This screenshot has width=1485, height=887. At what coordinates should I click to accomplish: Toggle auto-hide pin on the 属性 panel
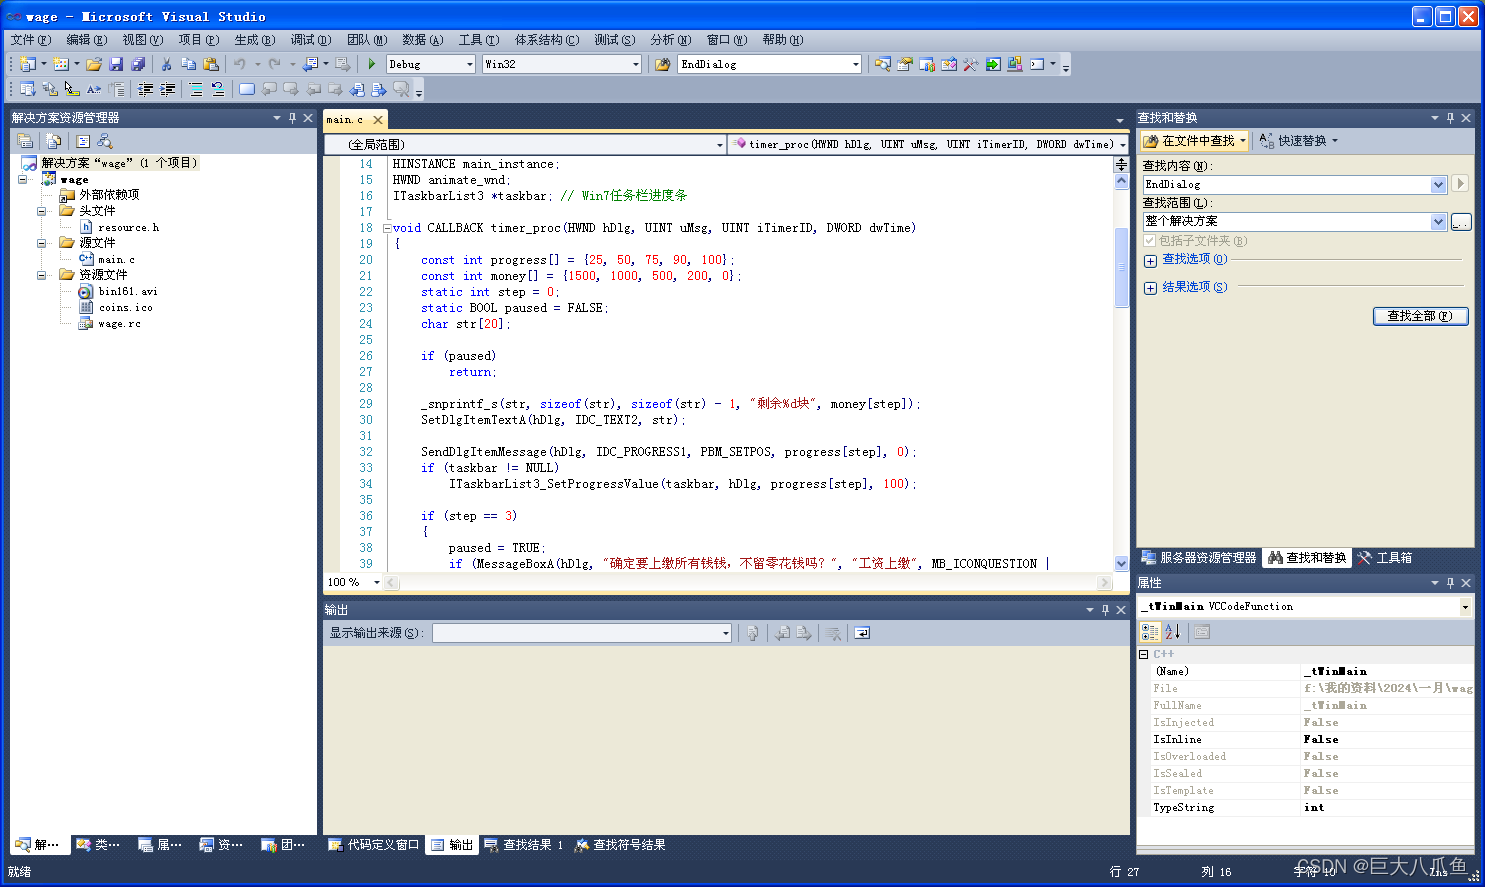pyautogui.click(x=1450, y=583)
